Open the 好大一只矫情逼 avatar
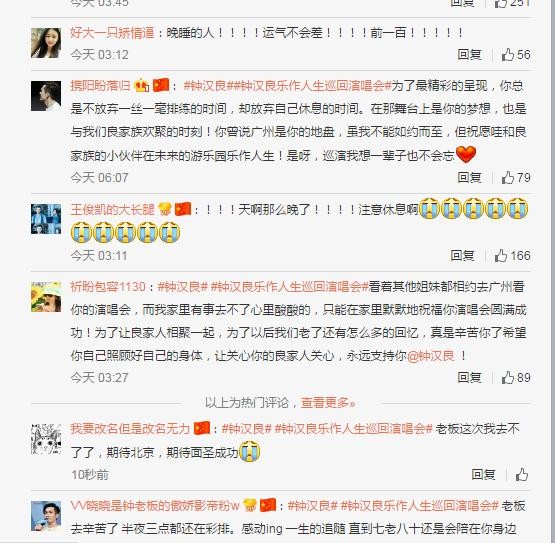Viewport: 555px width, 543px height. point(46,43)
